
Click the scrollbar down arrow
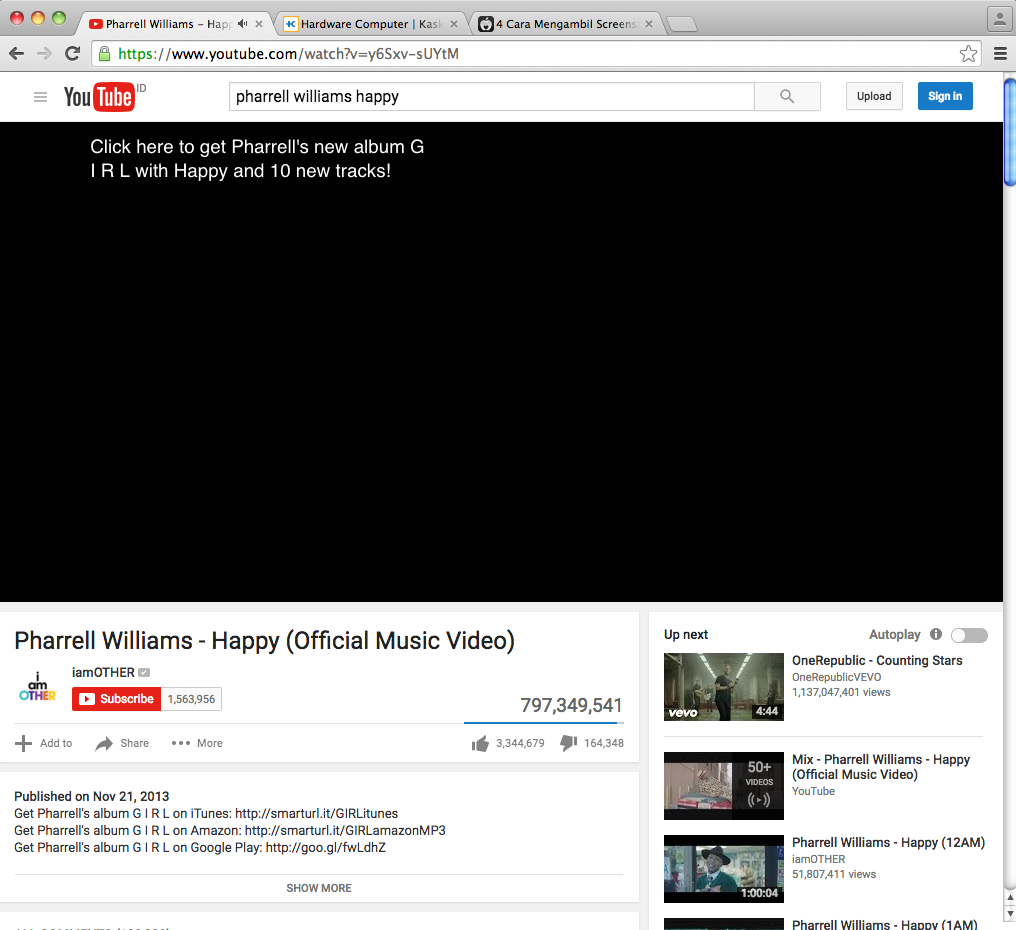click(x=1010, y=914)
